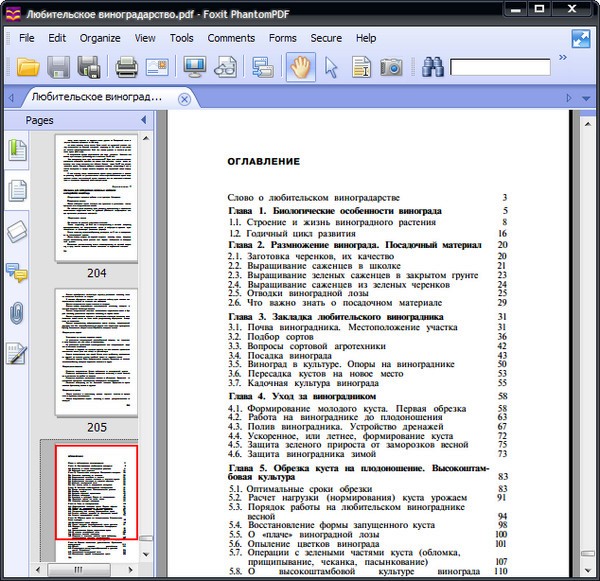600x581 pixels.
Task: Open the Forms menu
Action: tap(283, 38)
